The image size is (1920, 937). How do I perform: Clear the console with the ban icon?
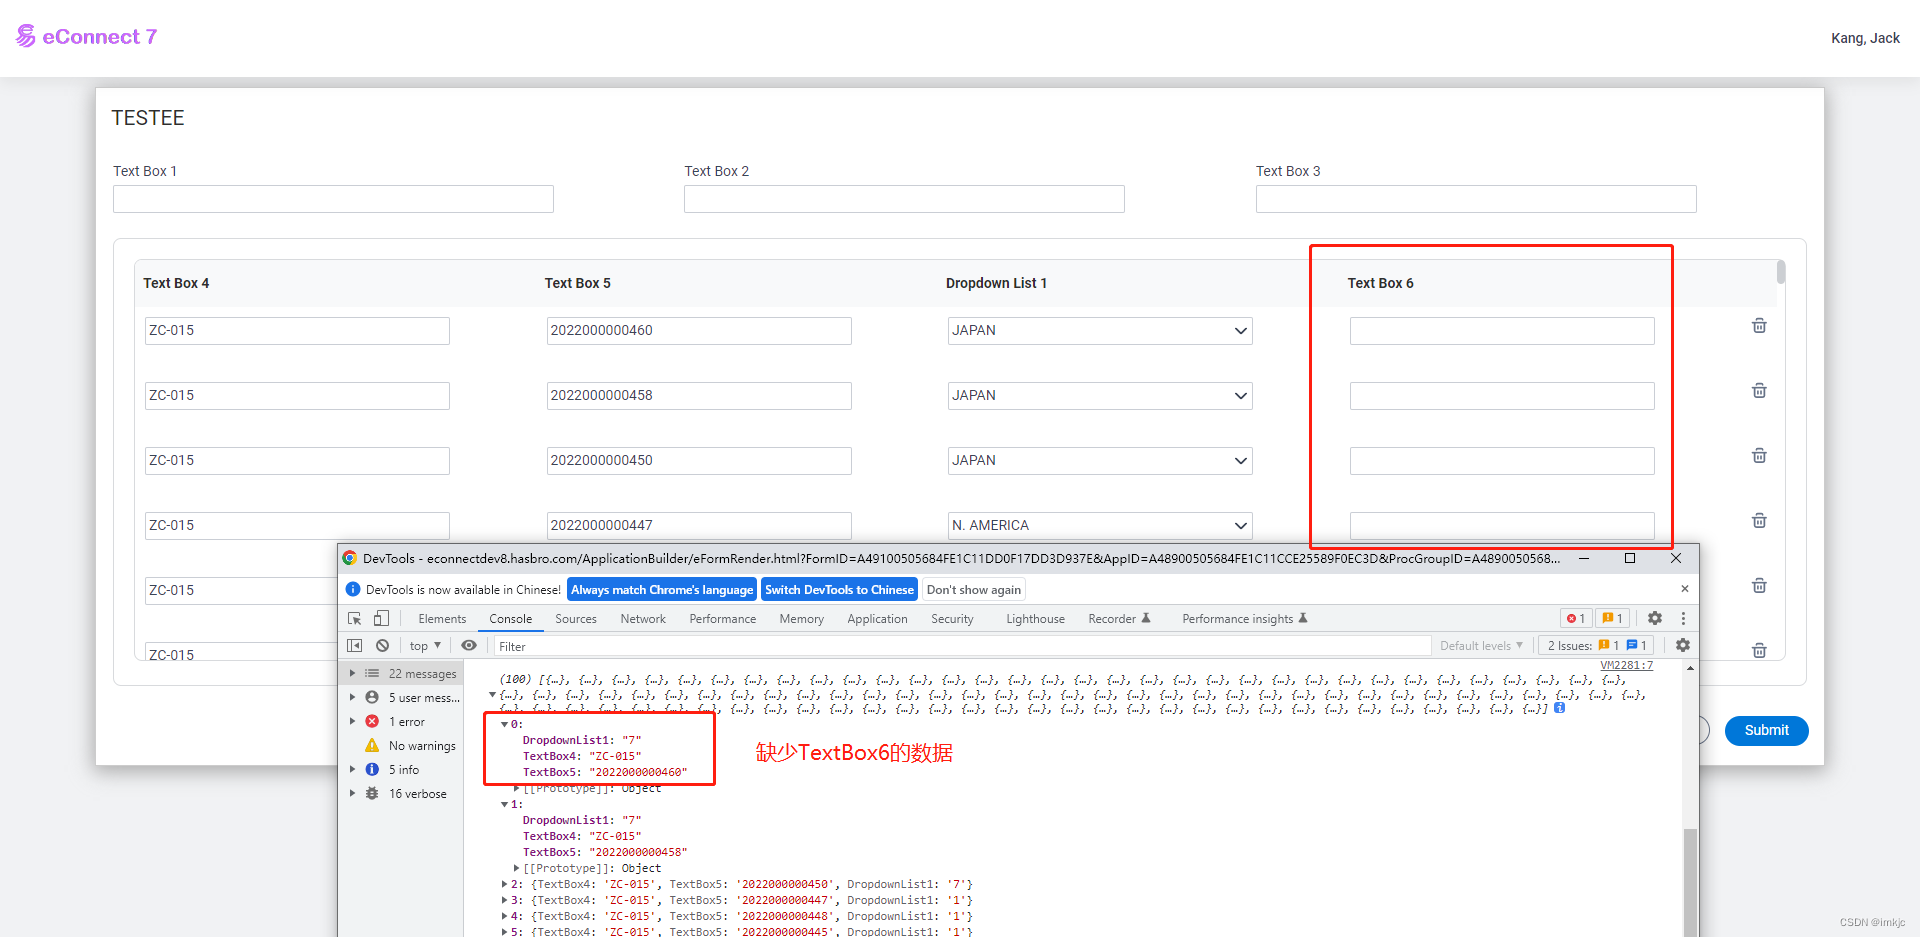(x=383, y=645)
